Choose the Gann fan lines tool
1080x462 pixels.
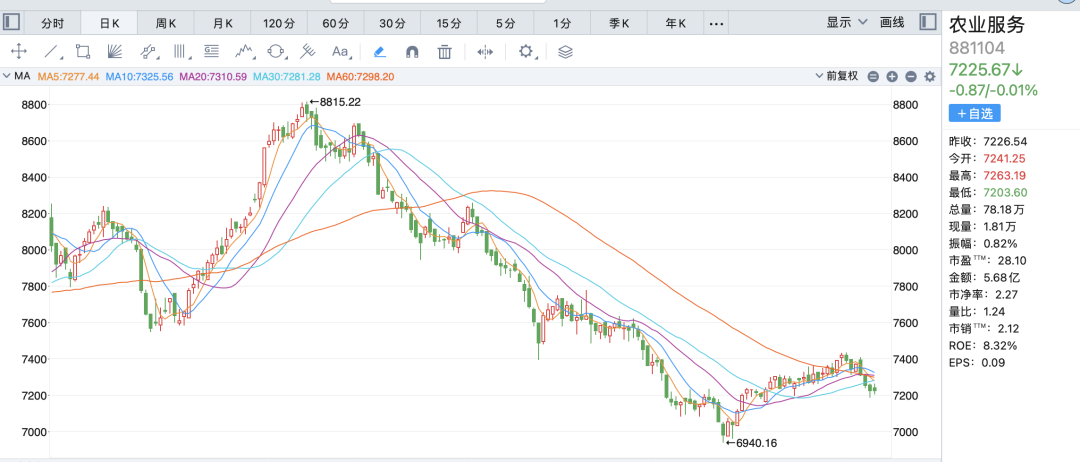[x=115, y=51]
